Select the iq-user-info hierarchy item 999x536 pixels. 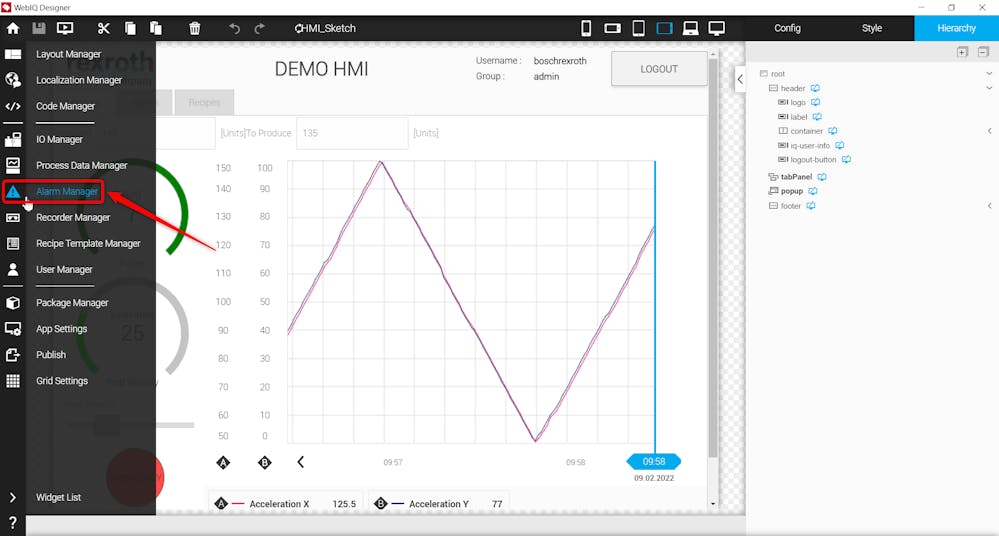[x=810, y=145]
